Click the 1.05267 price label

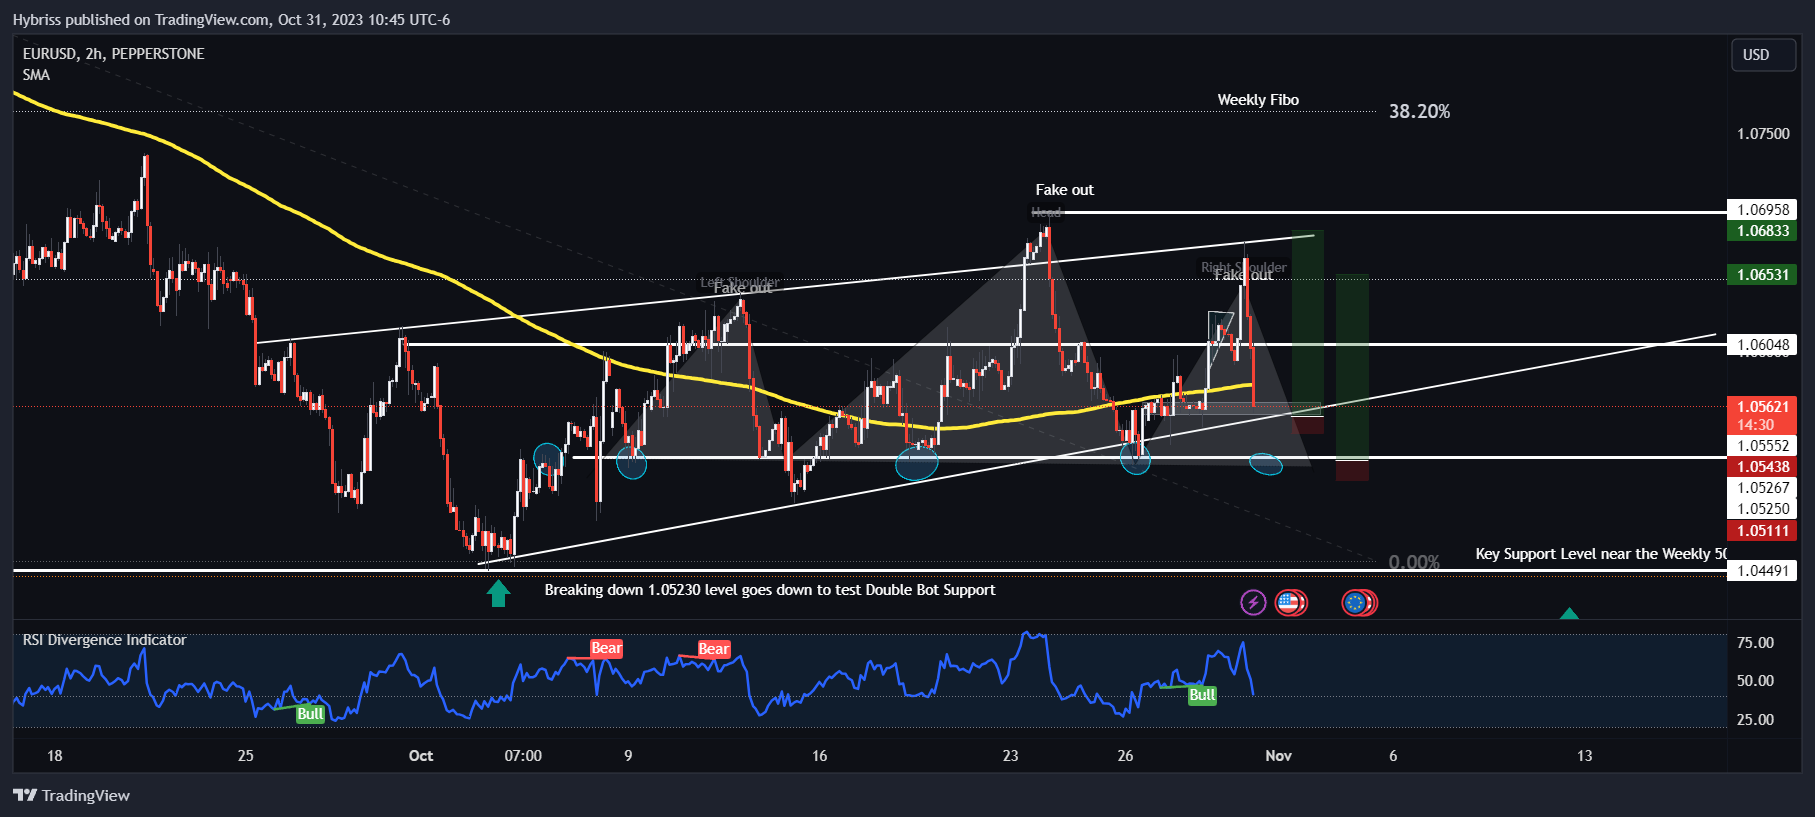(1762, 488)
